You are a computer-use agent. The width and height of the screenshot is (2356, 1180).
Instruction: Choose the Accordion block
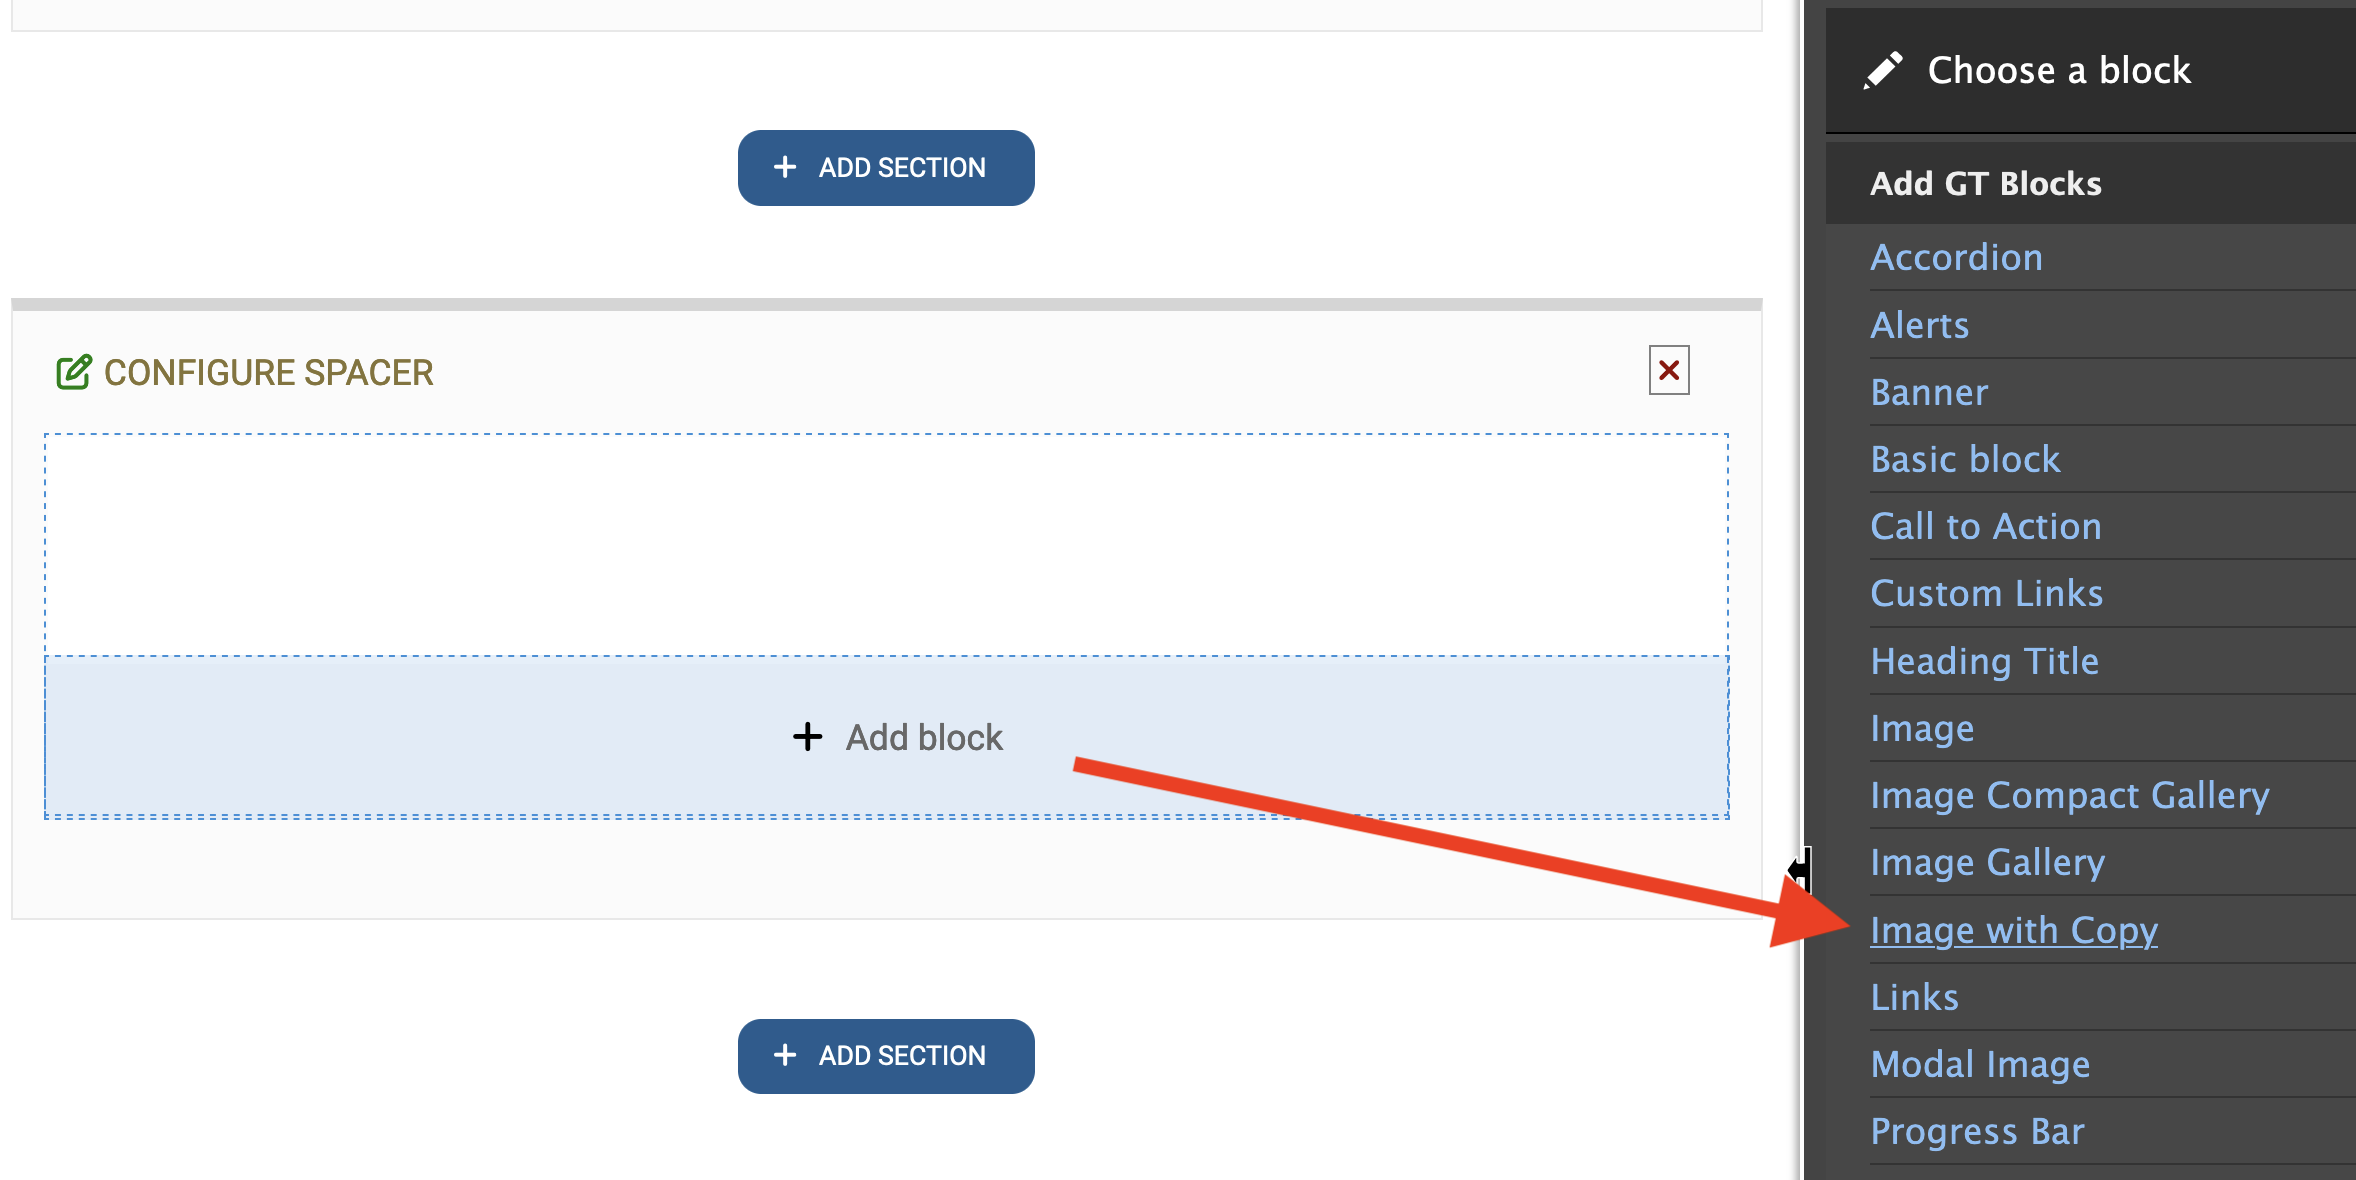[1956, 258]
